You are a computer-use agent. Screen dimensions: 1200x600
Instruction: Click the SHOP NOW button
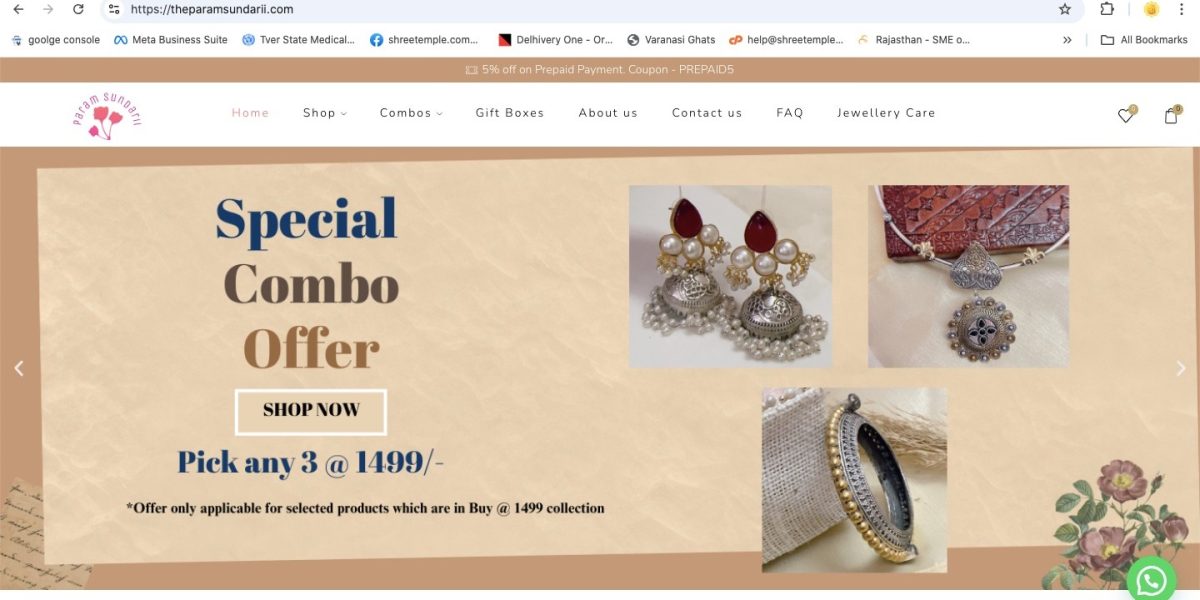(x=311, y=411)
